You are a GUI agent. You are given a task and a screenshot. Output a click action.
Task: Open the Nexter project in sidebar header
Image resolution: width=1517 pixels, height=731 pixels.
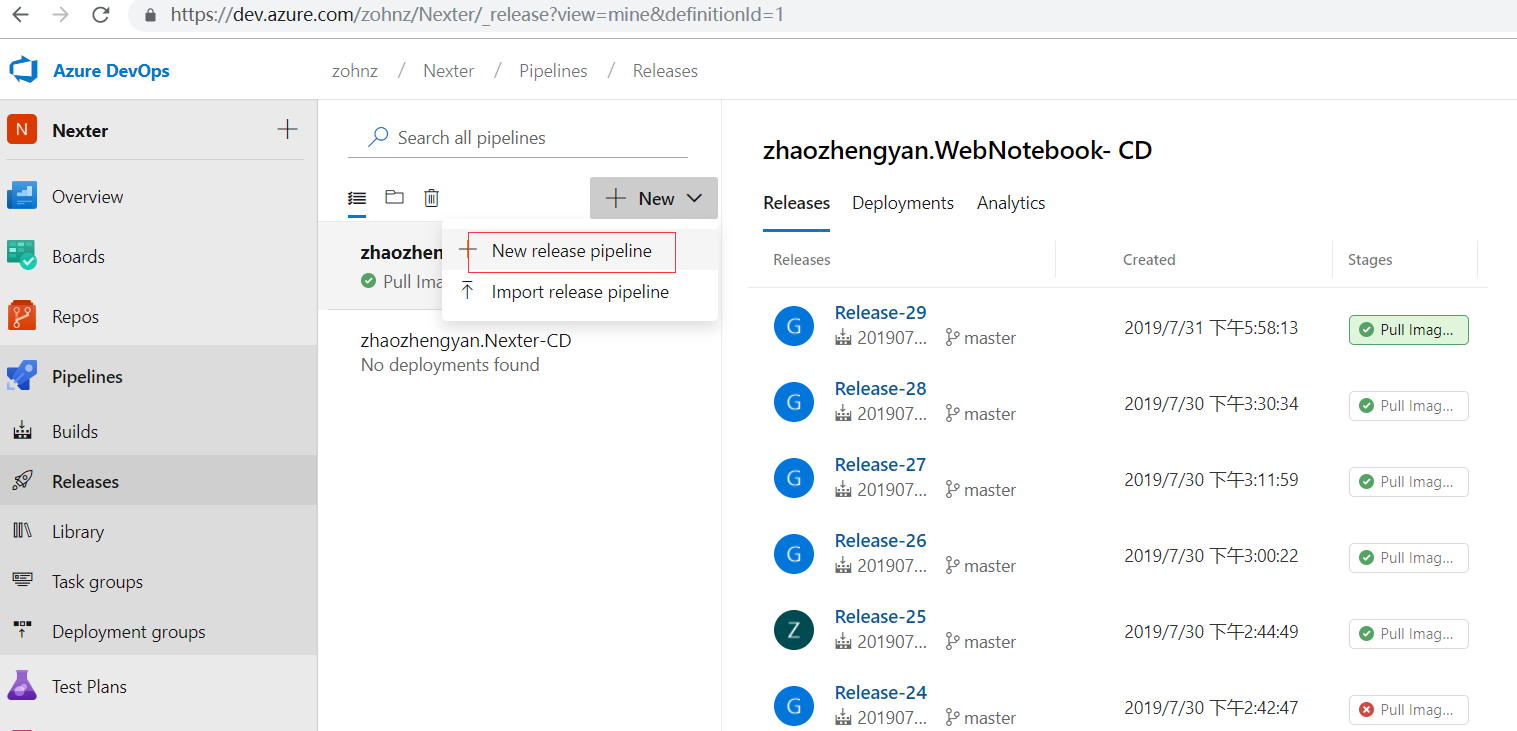pyautogui.click(x=80, y=130)
